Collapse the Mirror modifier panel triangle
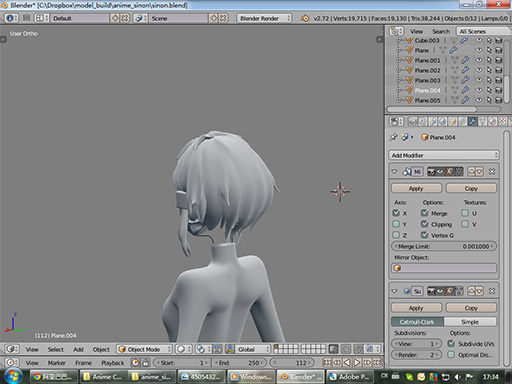The width and height of the screenshot is (512, 384). pos(394,171)
